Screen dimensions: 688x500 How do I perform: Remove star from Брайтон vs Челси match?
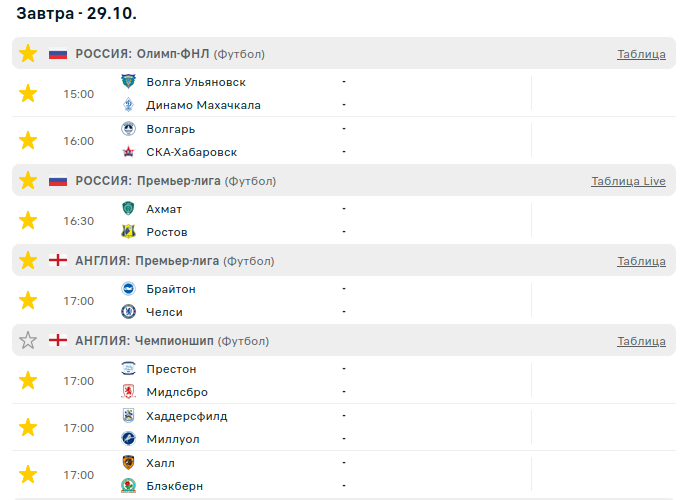click(28, 300)
